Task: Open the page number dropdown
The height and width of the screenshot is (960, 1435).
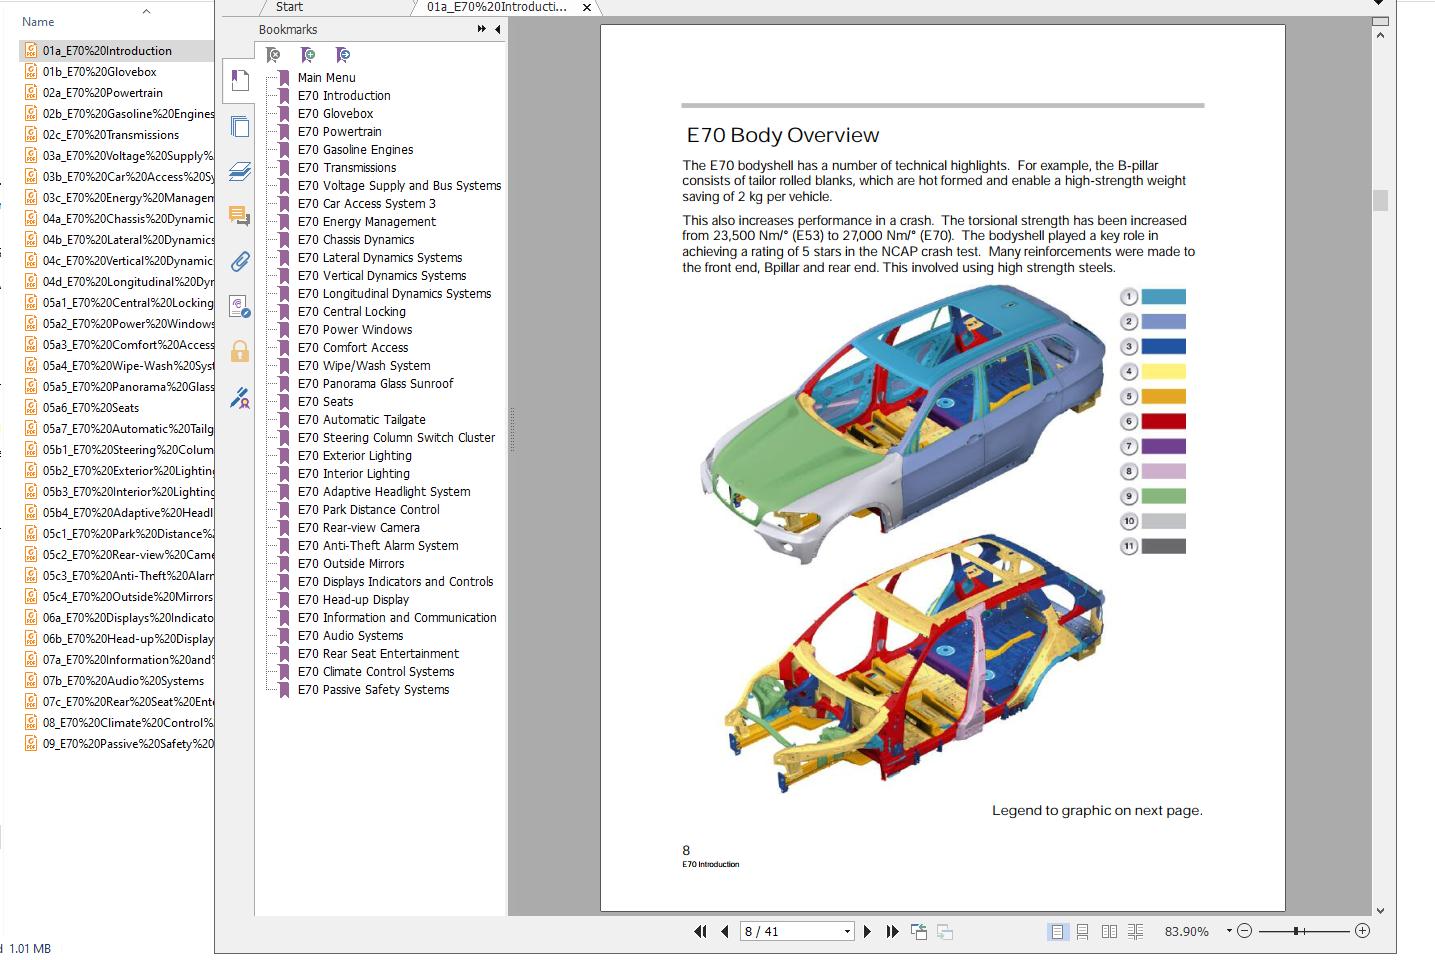Action: pyautogui.click(x=847, y=932)
